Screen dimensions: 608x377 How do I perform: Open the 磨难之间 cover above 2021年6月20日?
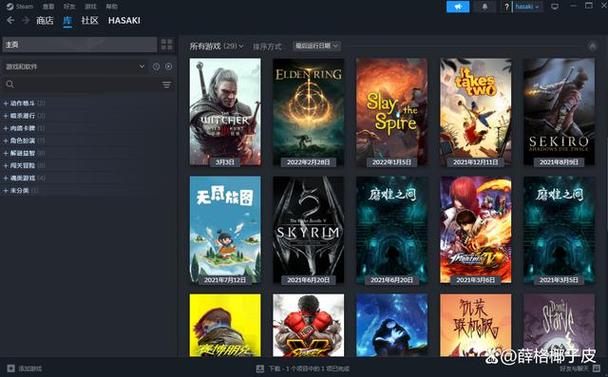click(x=392, y=230)
